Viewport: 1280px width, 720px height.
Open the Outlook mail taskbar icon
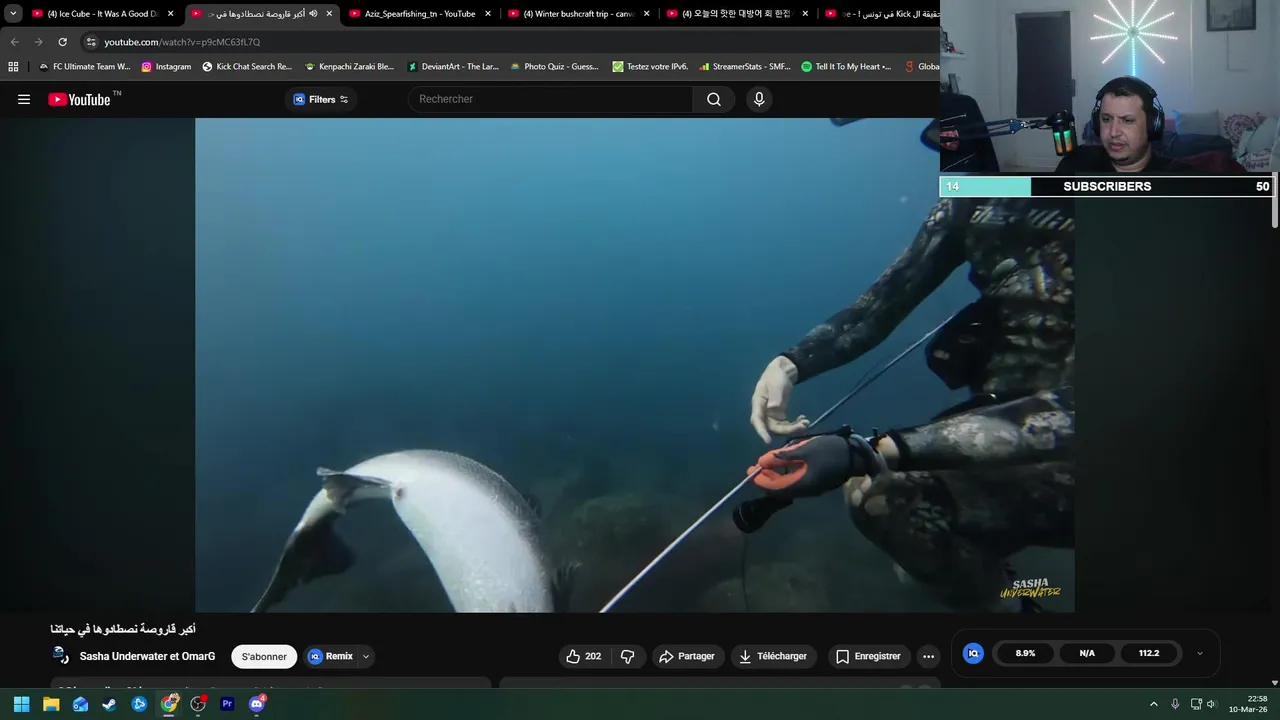click(x=80, y=704)
